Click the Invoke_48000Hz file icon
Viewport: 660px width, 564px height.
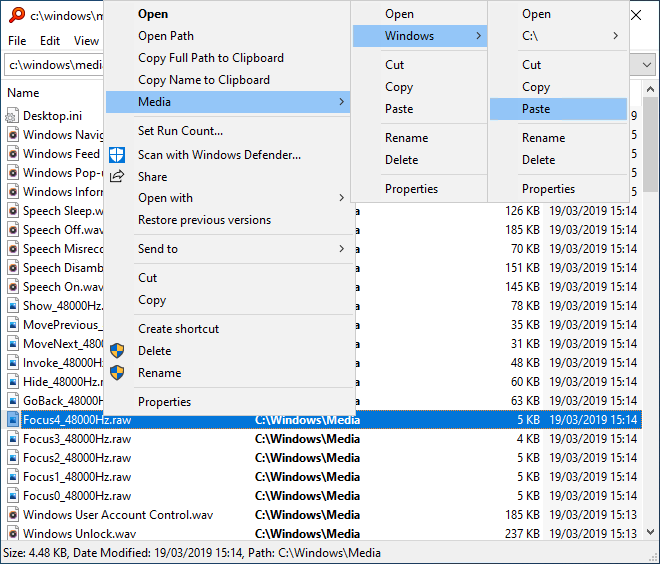pos(13,363)
